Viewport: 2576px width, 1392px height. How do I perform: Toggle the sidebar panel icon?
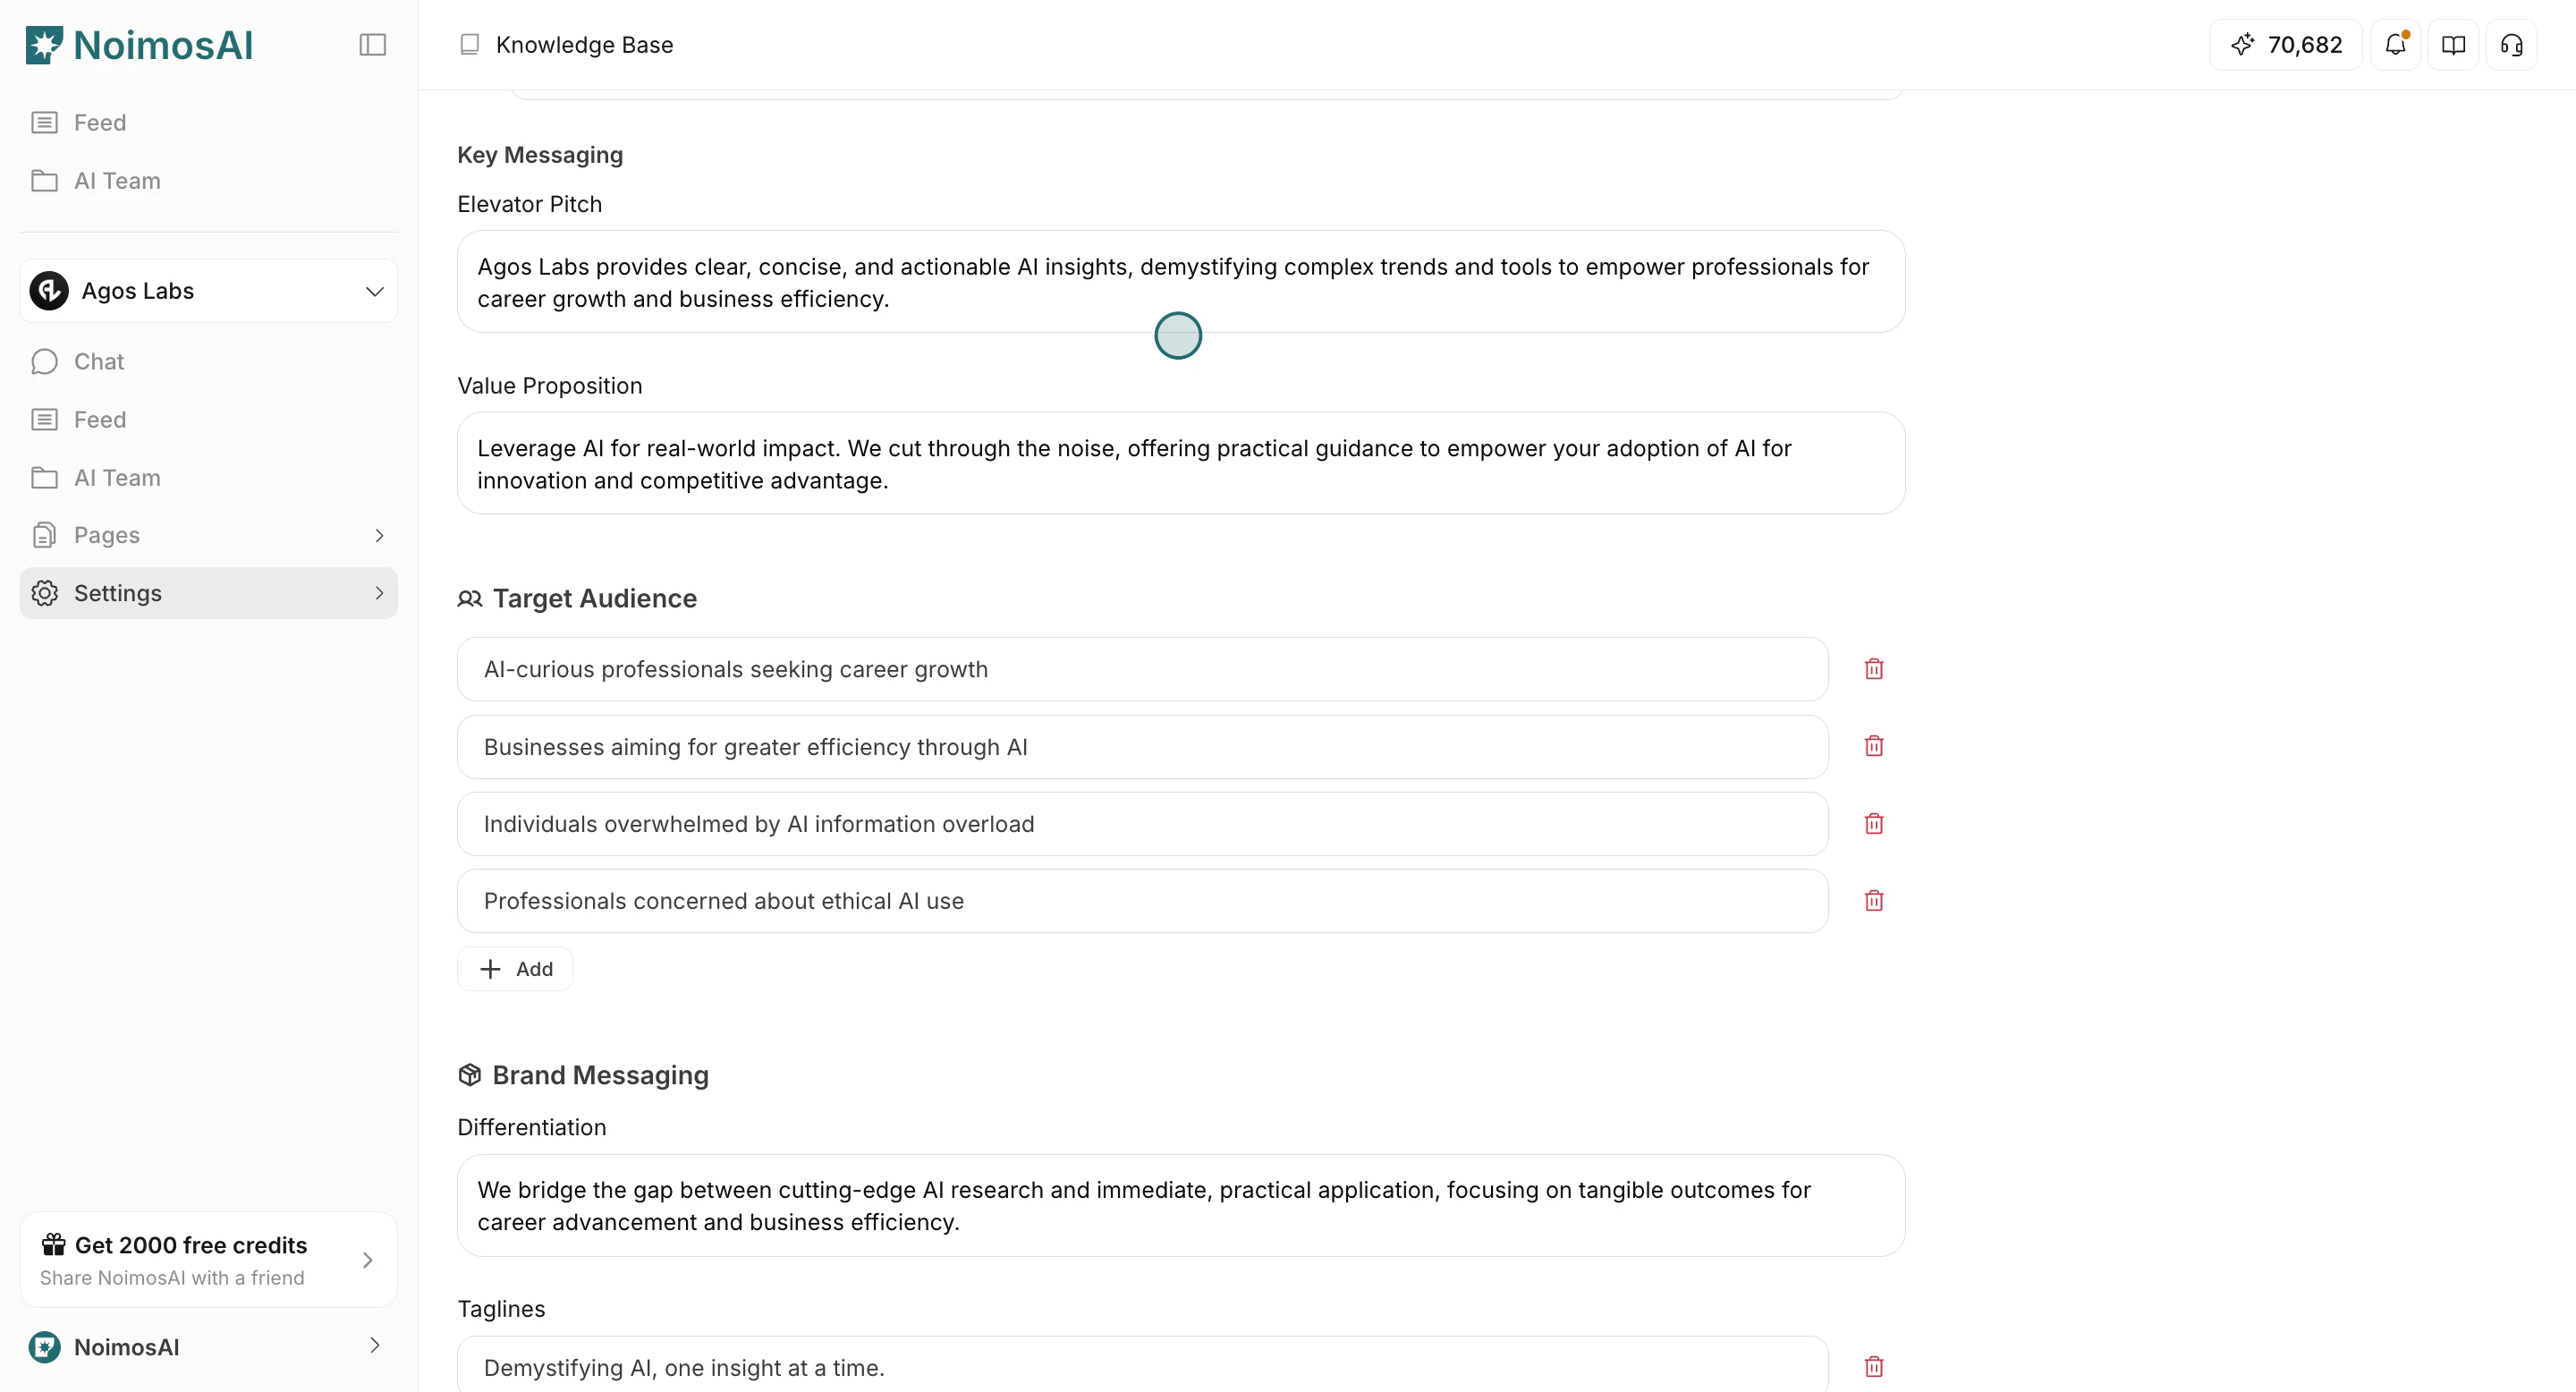372,44
